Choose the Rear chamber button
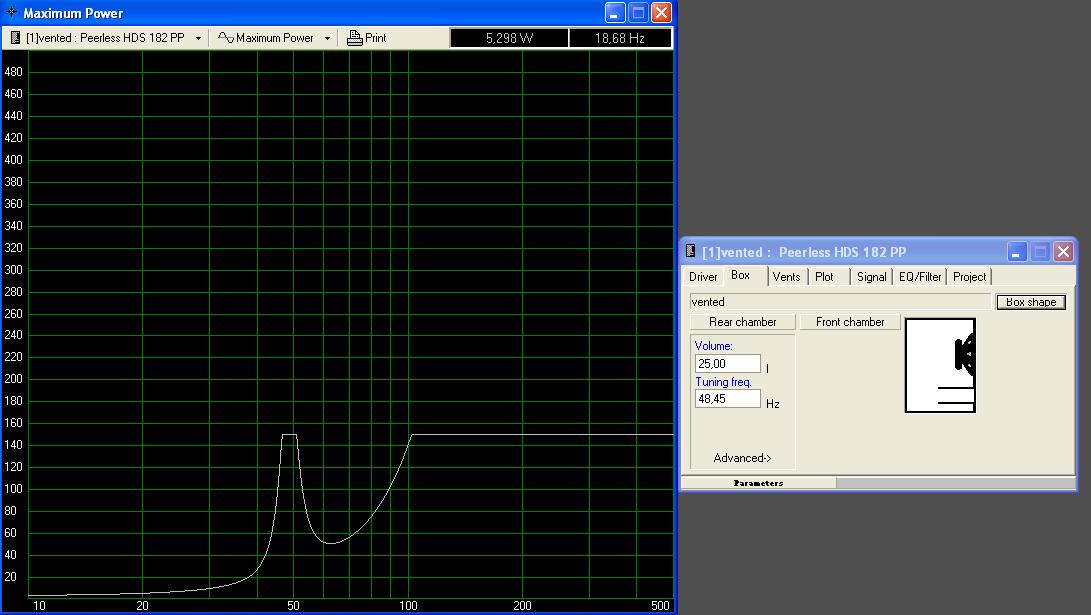 (742, 322)
